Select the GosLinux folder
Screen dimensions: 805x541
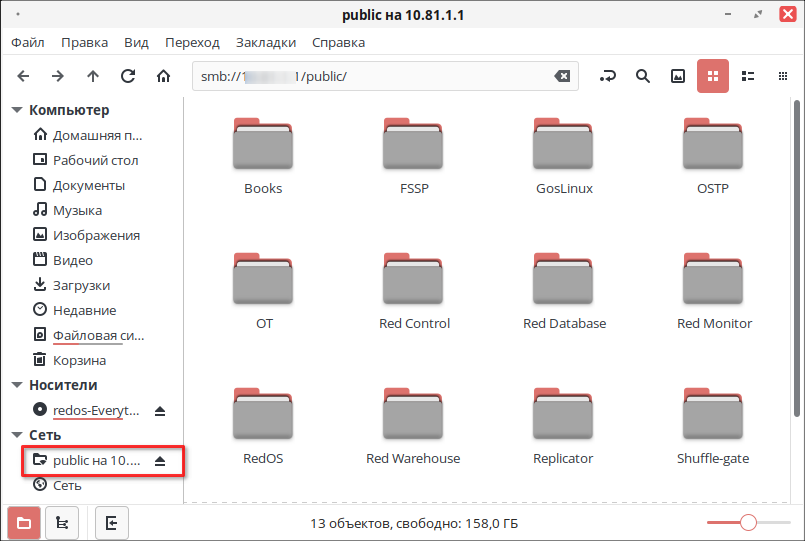click(x=563, y=157)
